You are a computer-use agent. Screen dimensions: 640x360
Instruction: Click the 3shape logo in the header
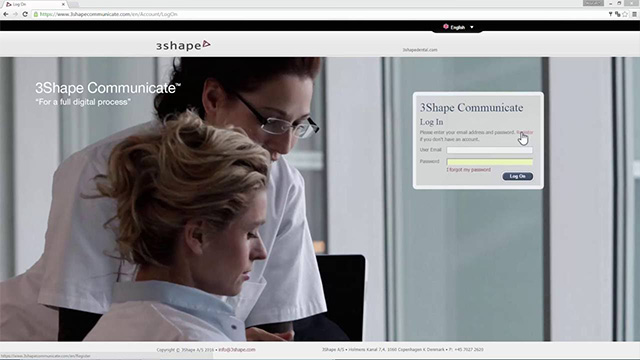click(183, 45)
